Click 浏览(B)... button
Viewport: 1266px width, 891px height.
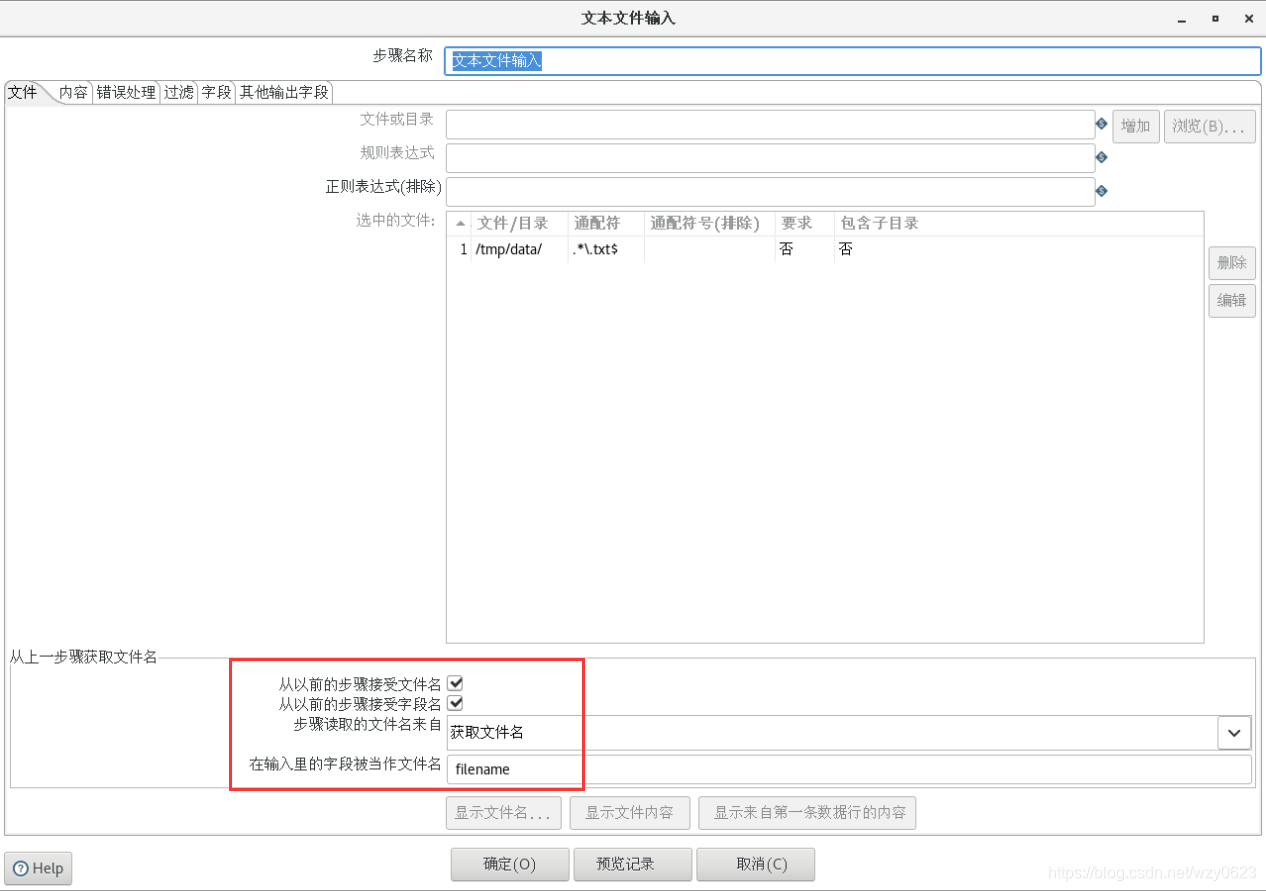[x=1210, y=126]
